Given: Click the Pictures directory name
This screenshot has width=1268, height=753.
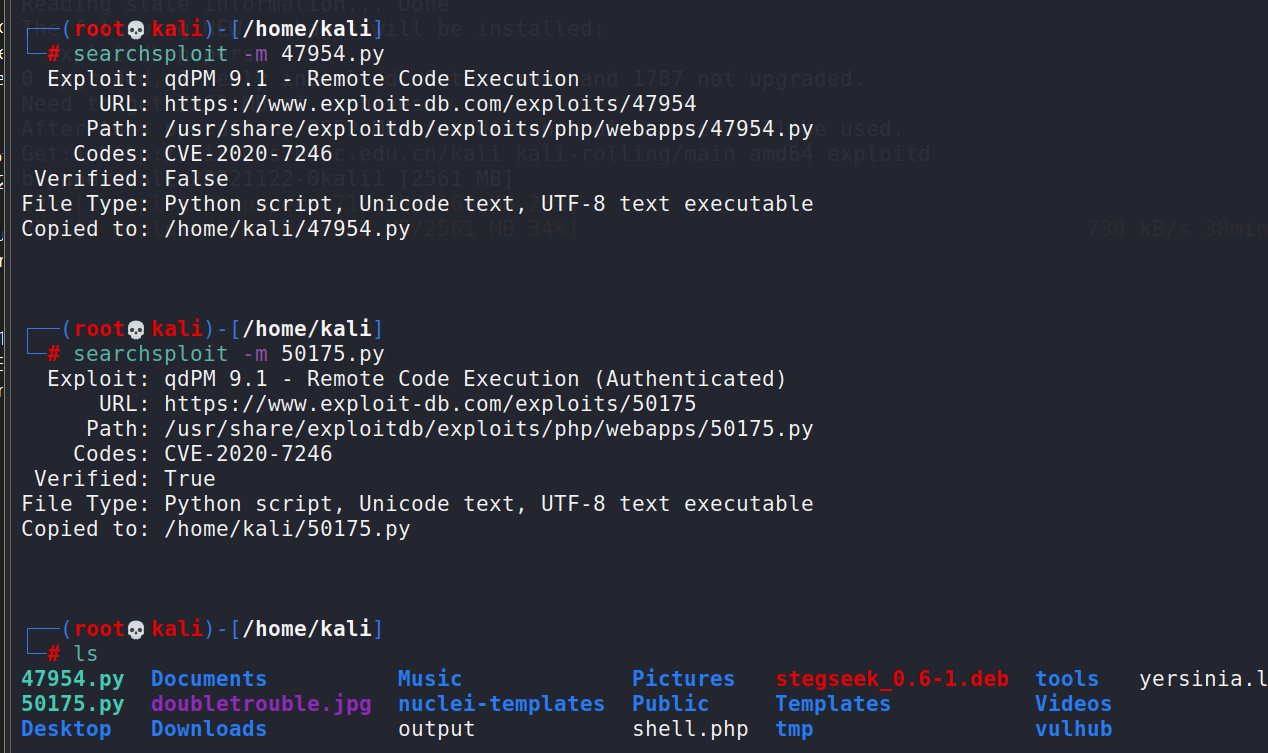Looking at the screenshot, I should (x=683, y=679).
